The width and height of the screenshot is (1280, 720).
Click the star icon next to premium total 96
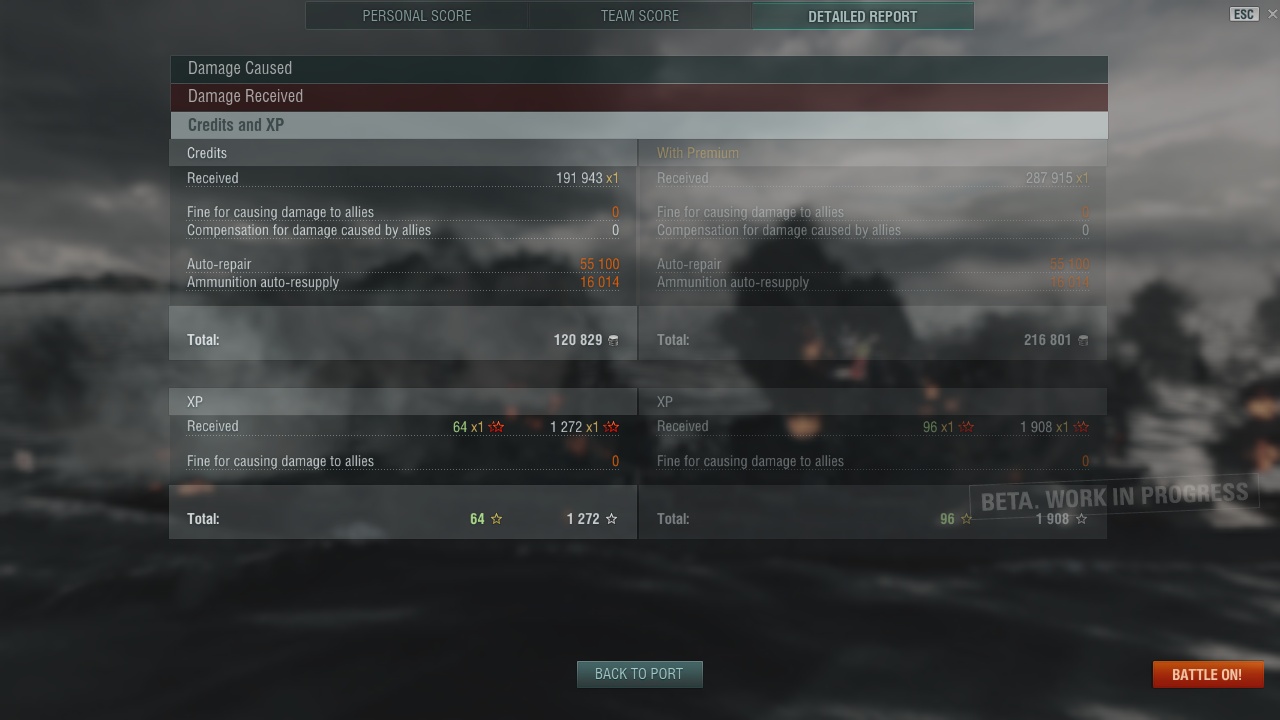click(966, 519)
